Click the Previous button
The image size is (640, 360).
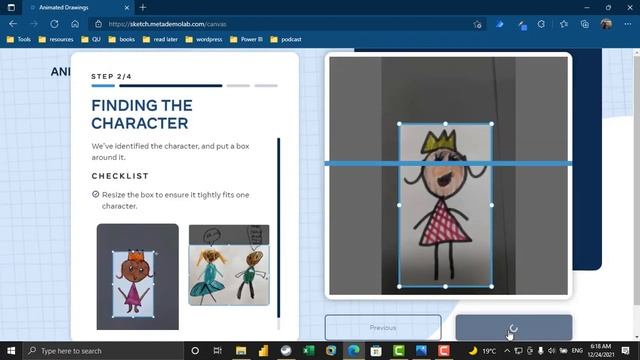[x=383, y=327]
